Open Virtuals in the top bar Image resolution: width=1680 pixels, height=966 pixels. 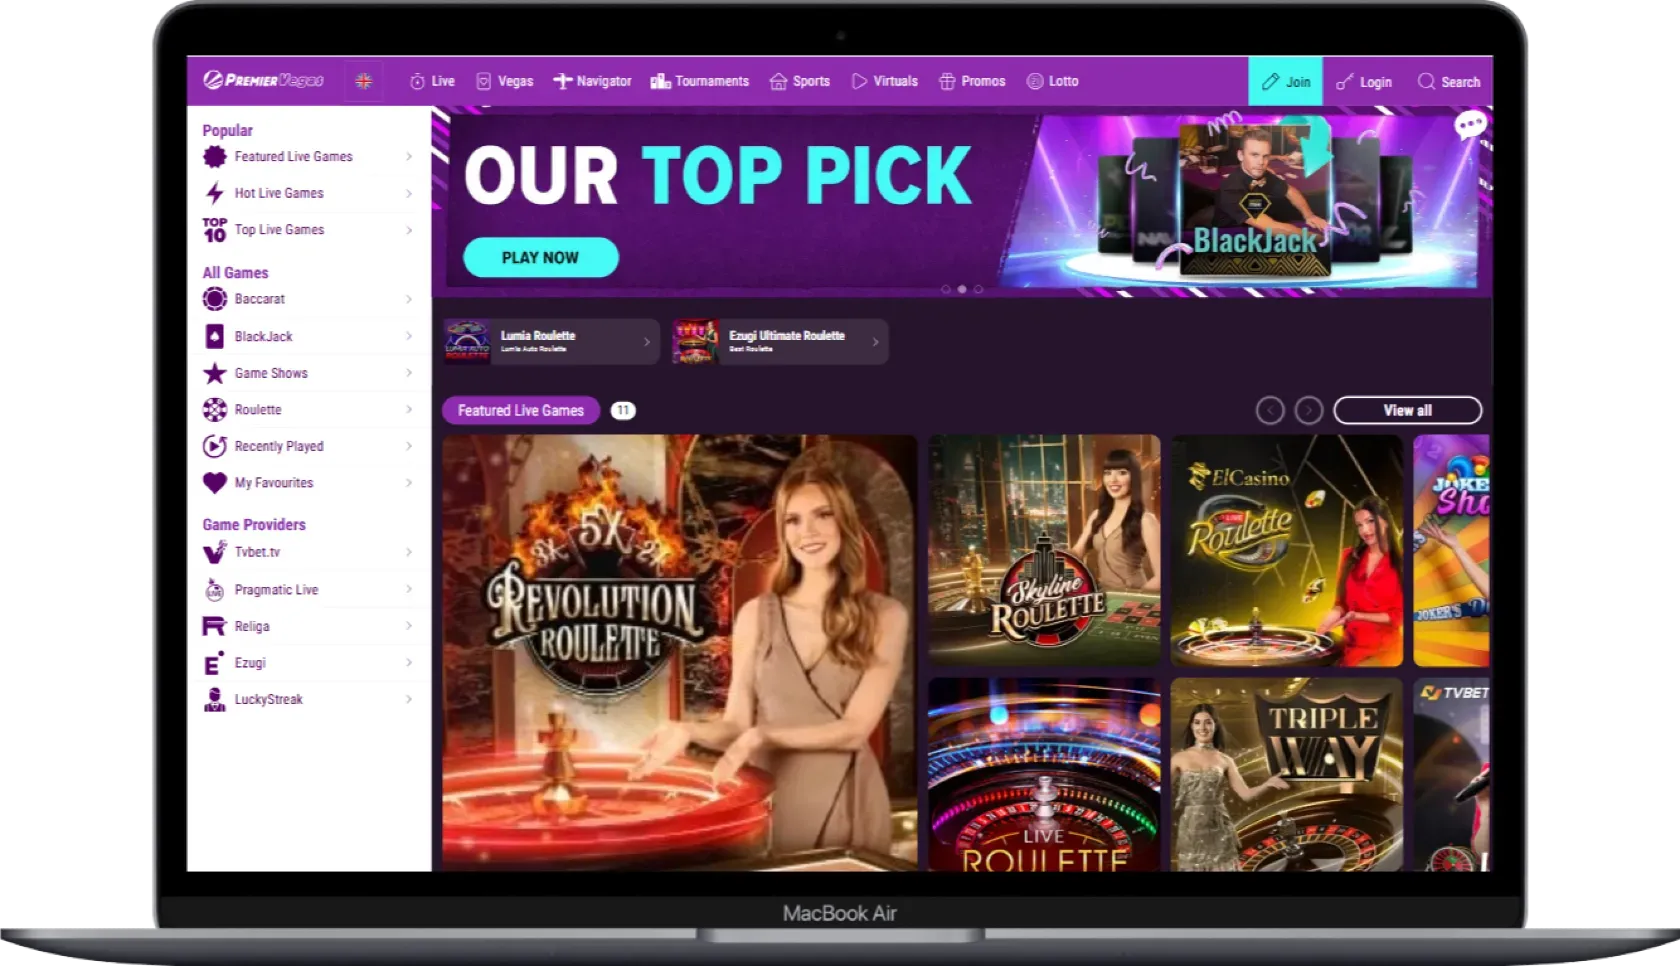[x=884, y=81]
